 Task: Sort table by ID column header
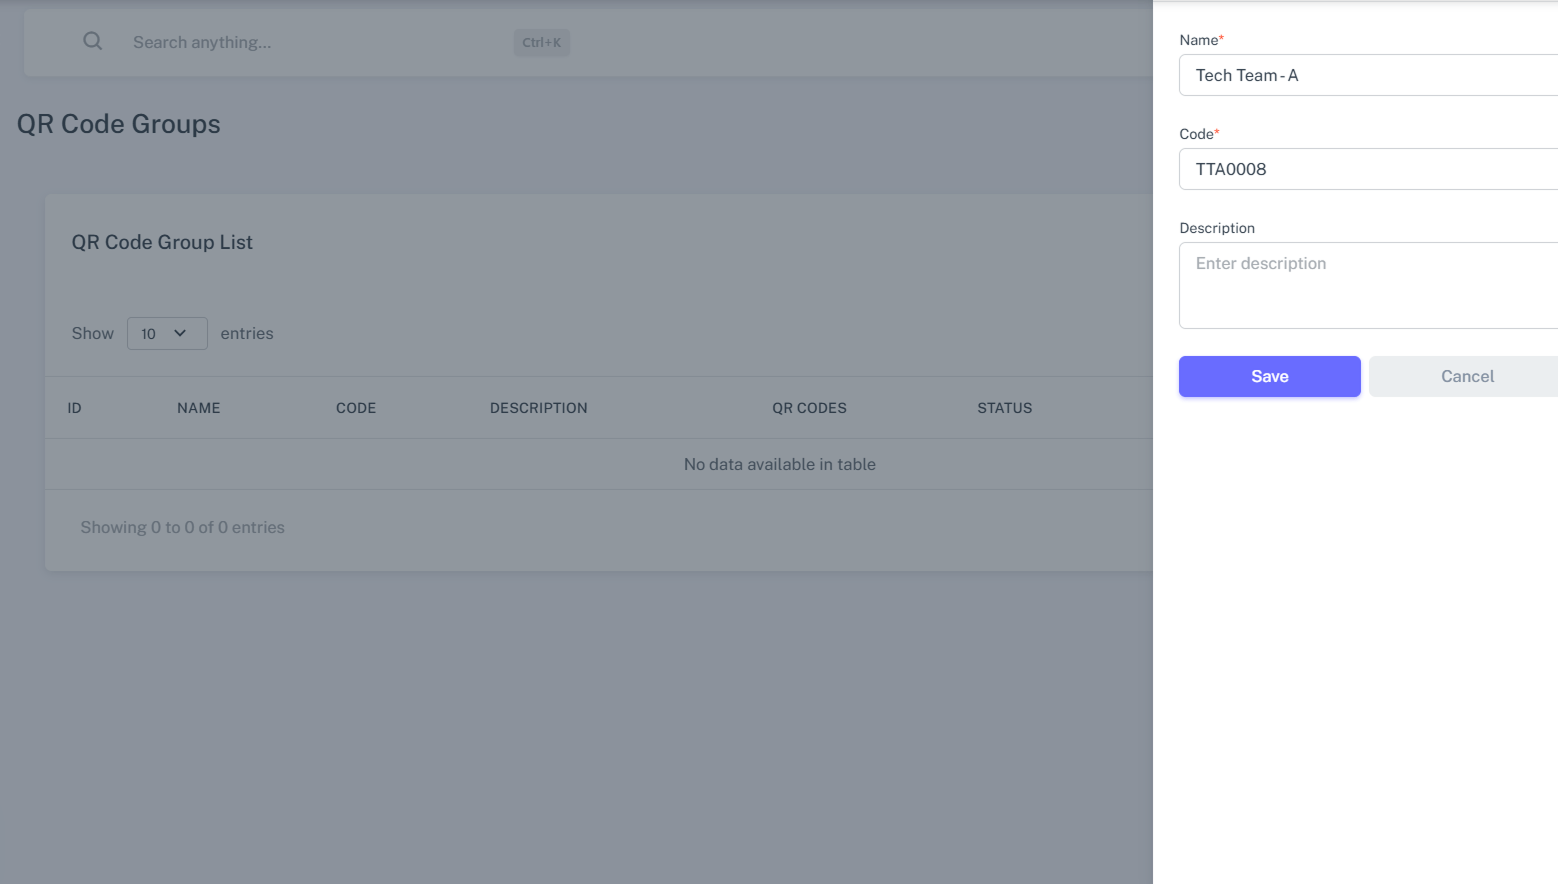pyautogui.click(x=74, y=408)
